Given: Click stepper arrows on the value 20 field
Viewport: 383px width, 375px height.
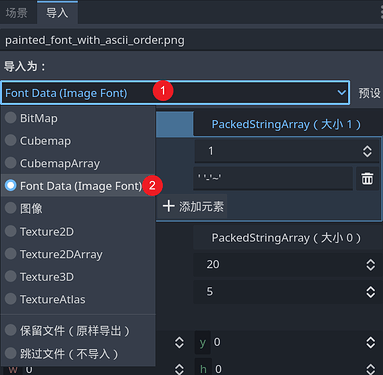Looking at the screenshot, I should click(x=370, y=265).
